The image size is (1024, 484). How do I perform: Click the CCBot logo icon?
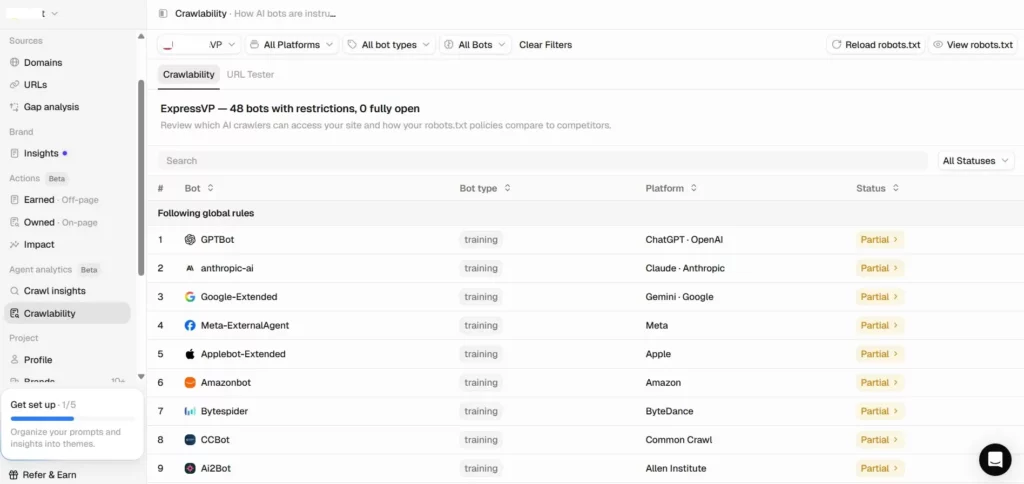pyautogui.click(x=190, y=440)
